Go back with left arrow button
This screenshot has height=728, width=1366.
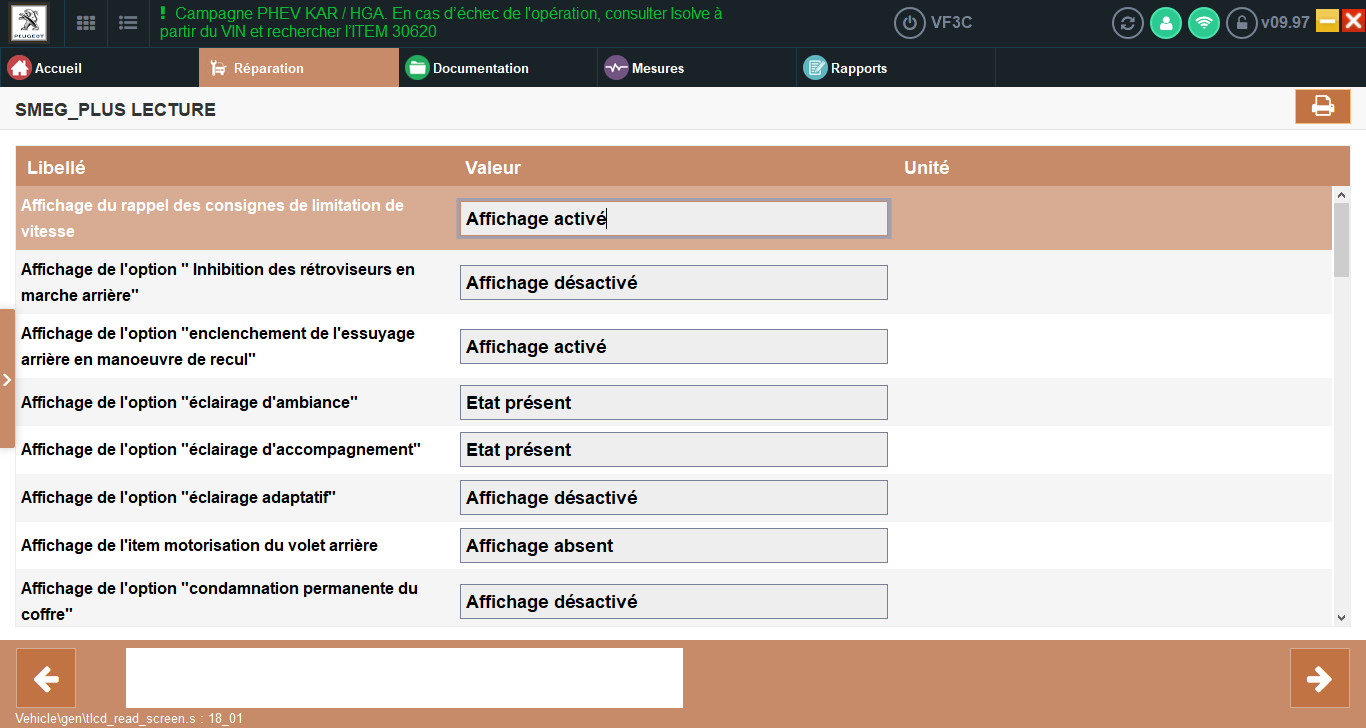pyautogui.click(x=46, y=678)
